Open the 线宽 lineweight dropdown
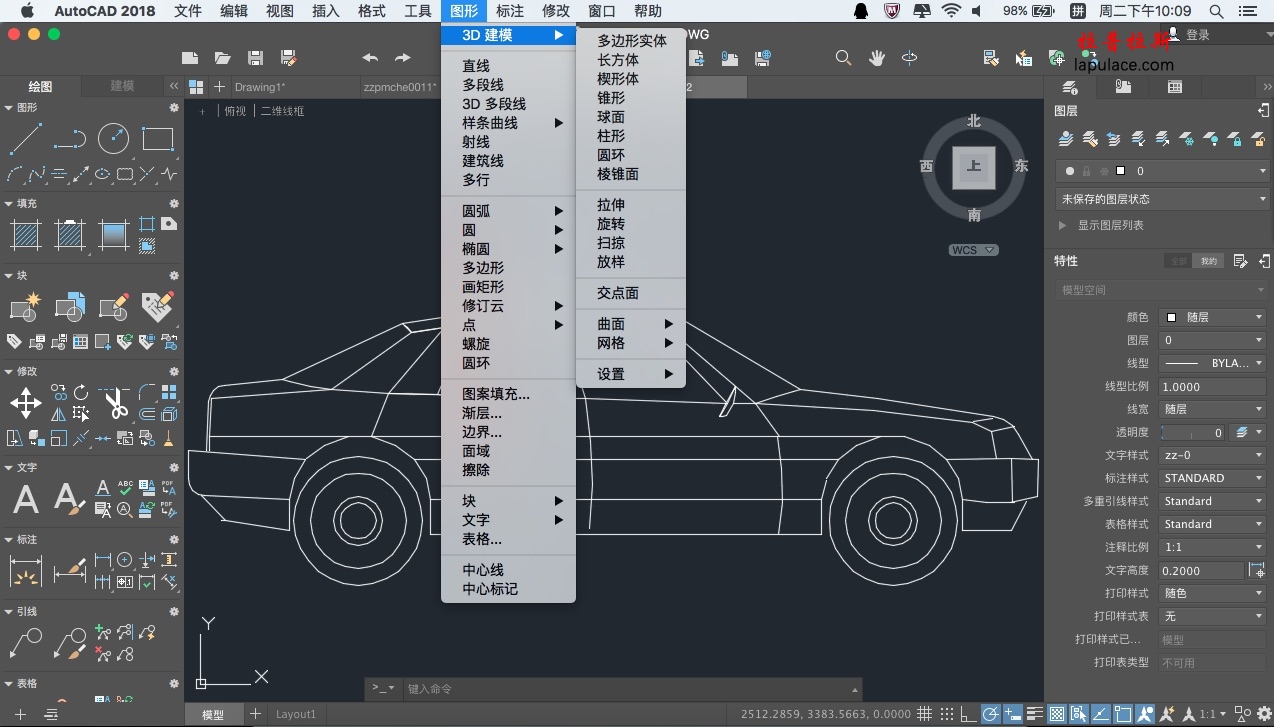 [1212, 409]
